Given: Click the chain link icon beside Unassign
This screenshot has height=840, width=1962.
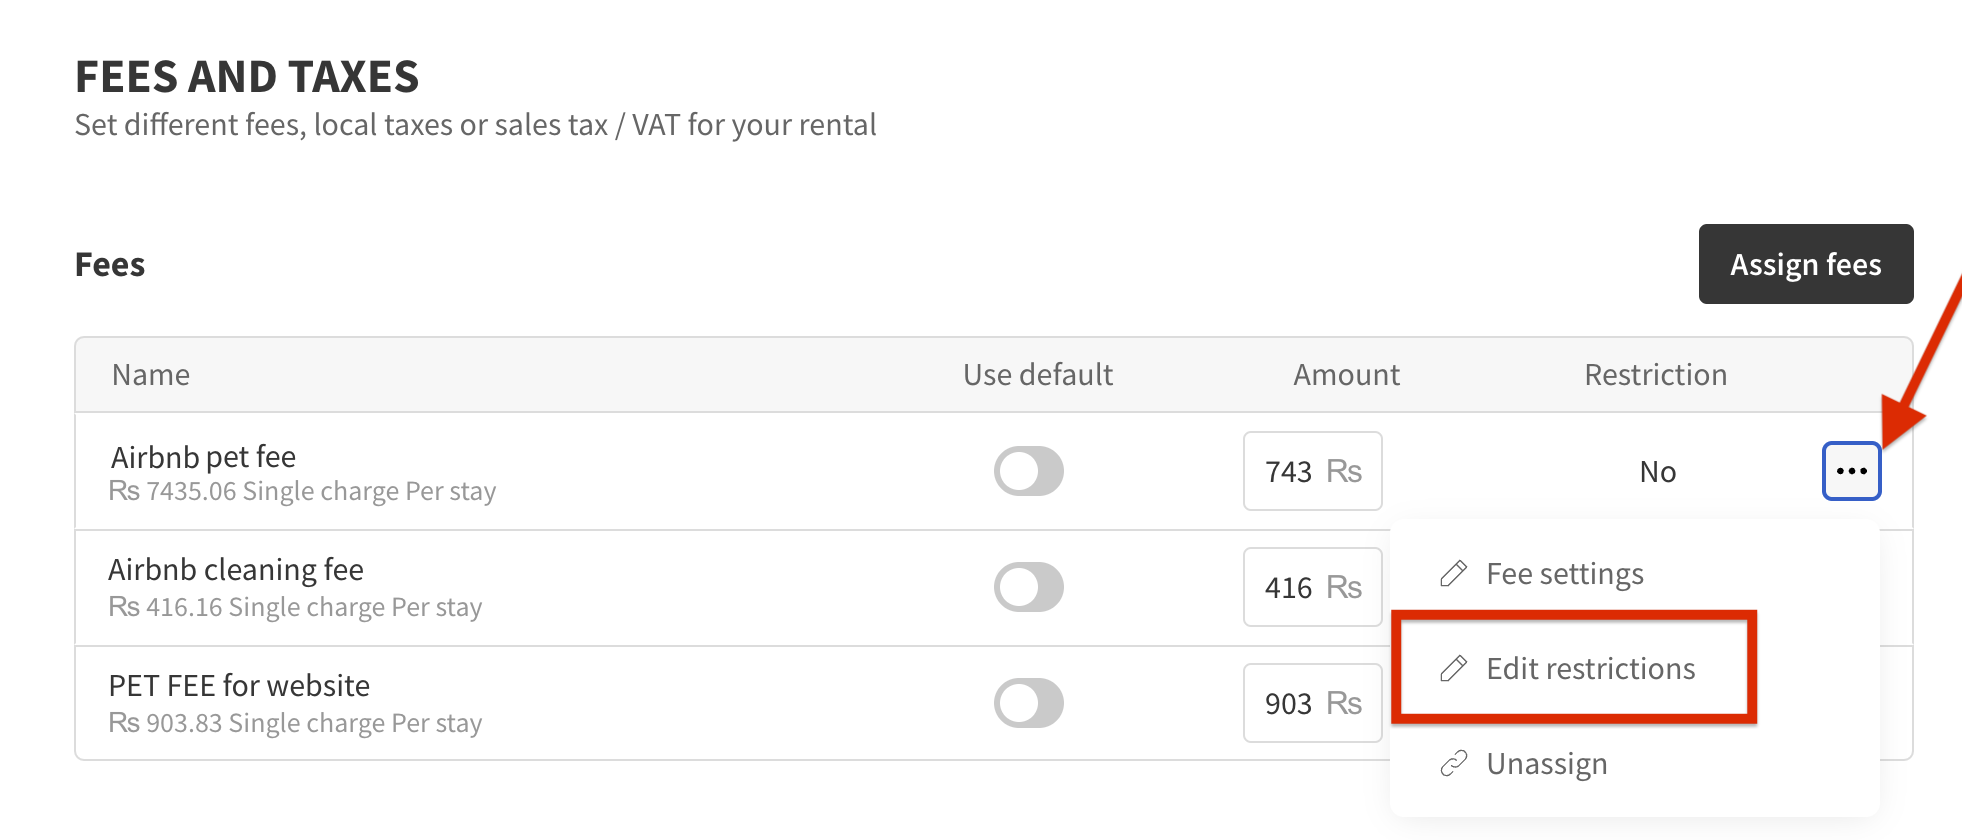Looking at the screenshot, I should tap(1453, 764).
